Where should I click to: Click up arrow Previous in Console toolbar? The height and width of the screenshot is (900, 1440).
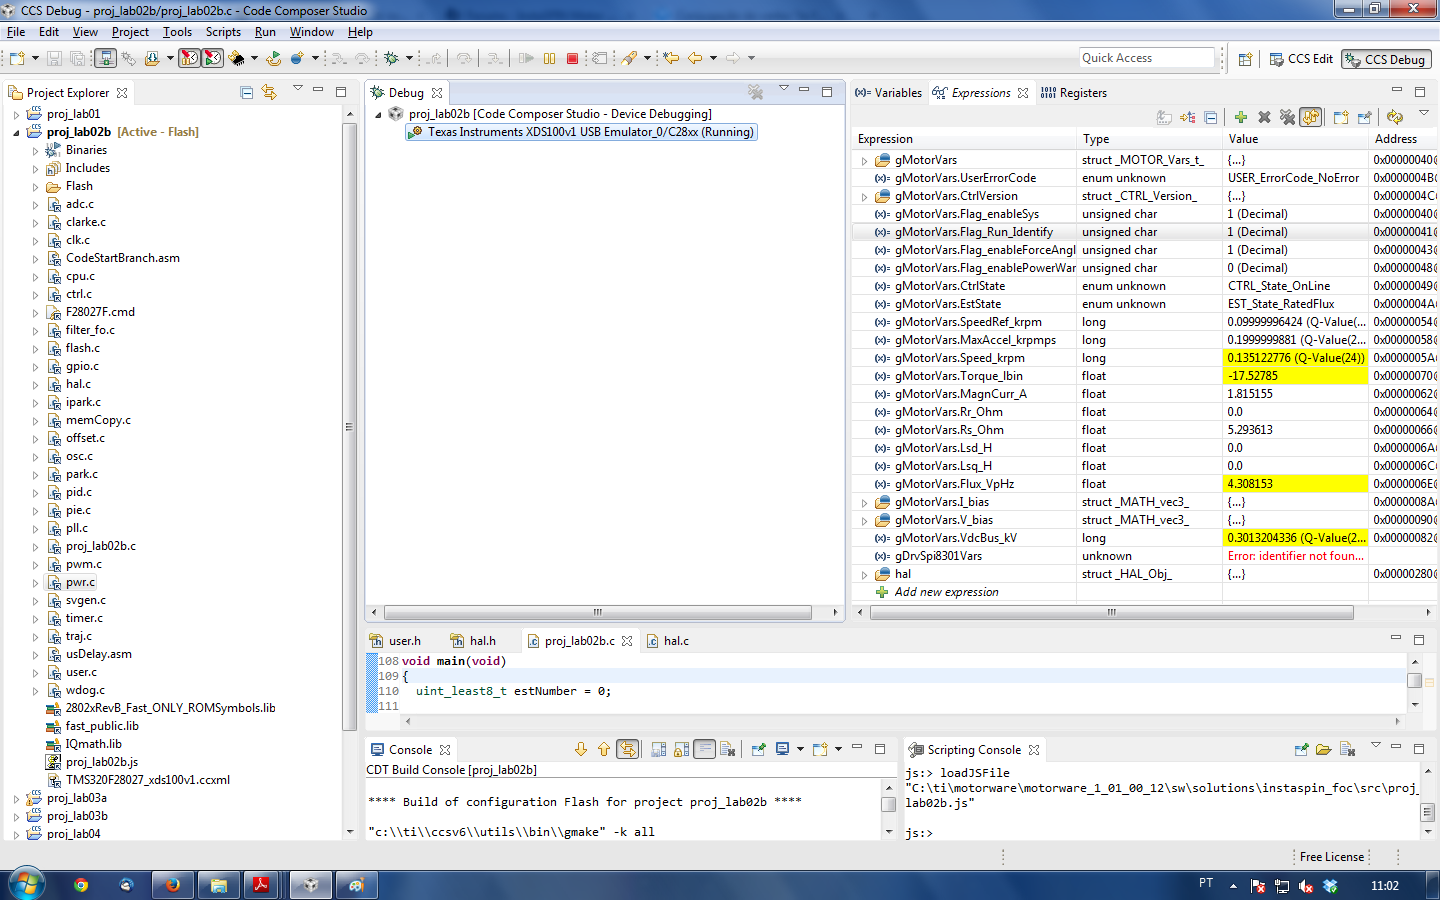(604, 749)
